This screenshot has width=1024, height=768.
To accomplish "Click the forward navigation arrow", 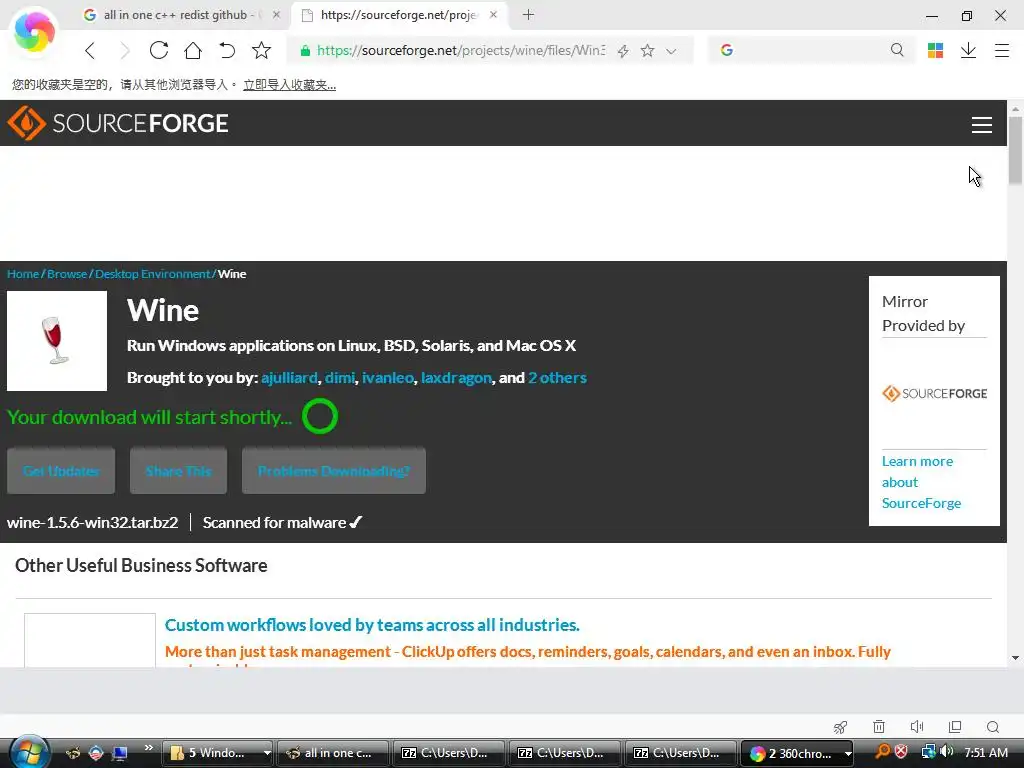I will (x=124, y=50).
